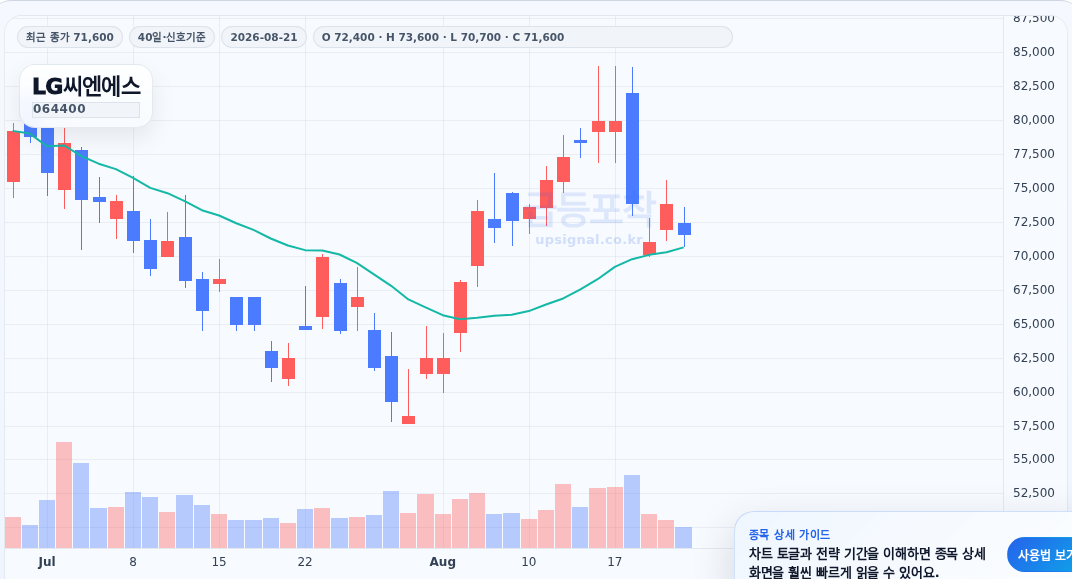
Task: Click the 최근 종가 71,600 chip
Action: [x=70, y=37]
